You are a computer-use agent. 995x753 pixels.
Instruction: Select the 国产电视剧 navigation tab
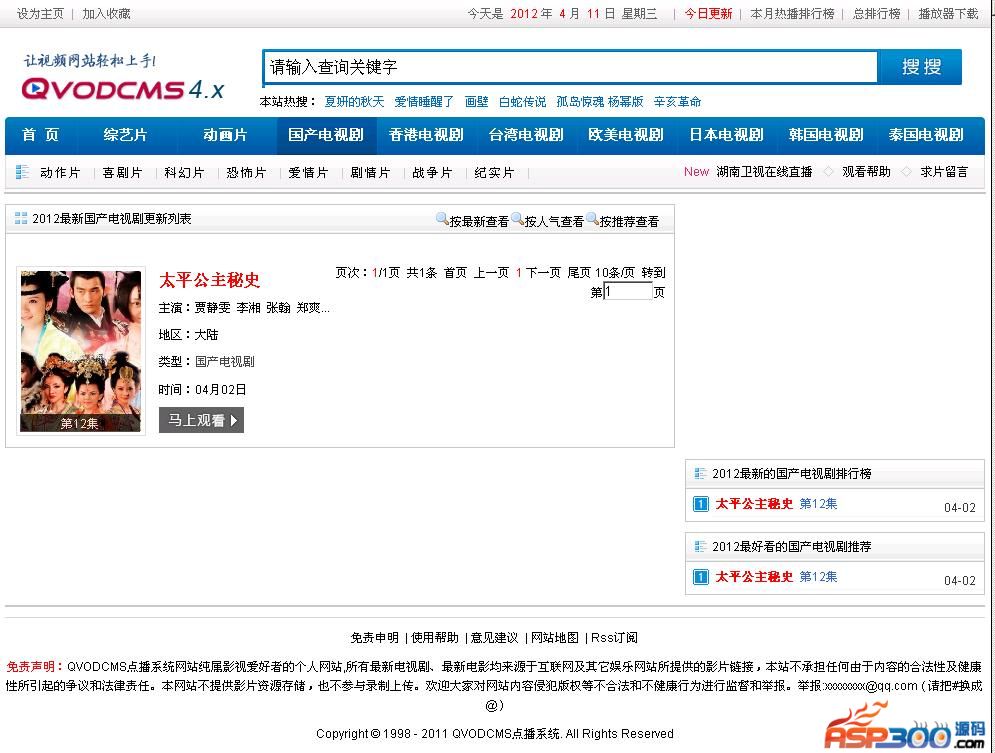coord(326,134)
